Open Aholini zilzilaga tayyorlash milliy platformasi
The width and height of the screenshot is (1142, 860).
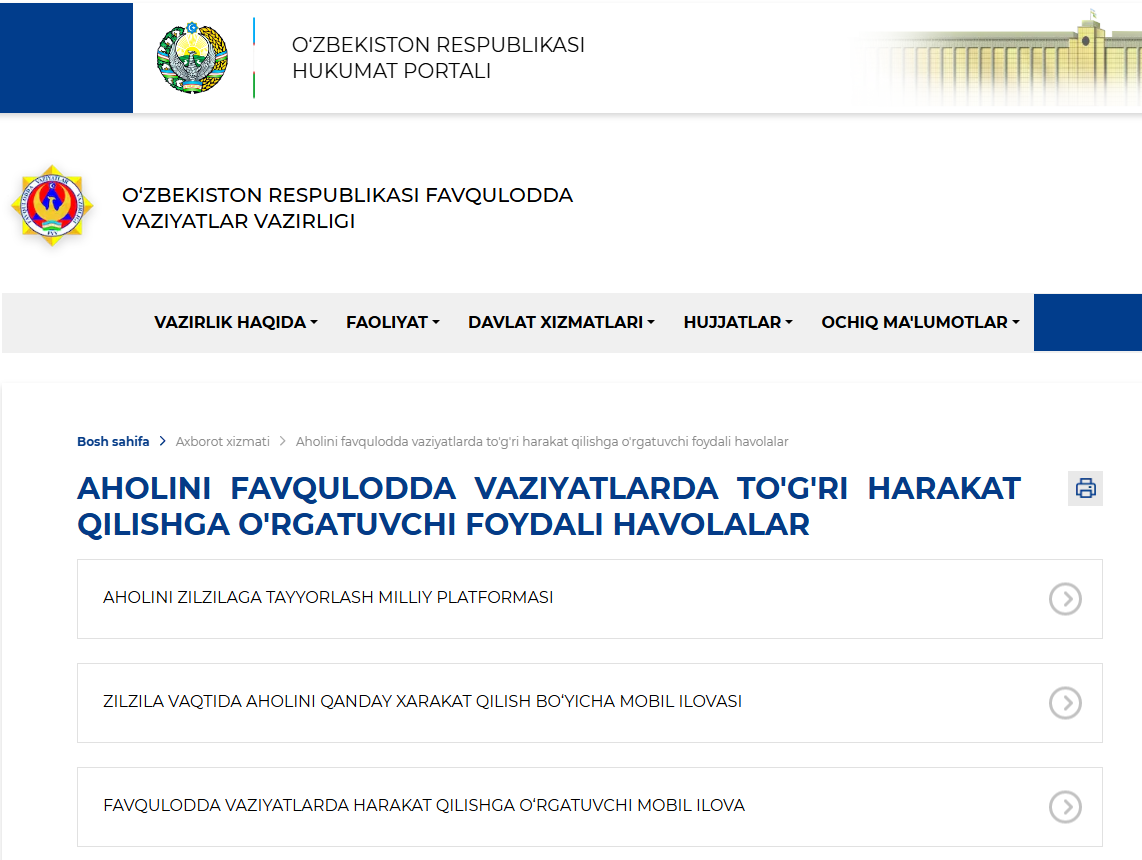pyautogui.click(x=328, y=597)
